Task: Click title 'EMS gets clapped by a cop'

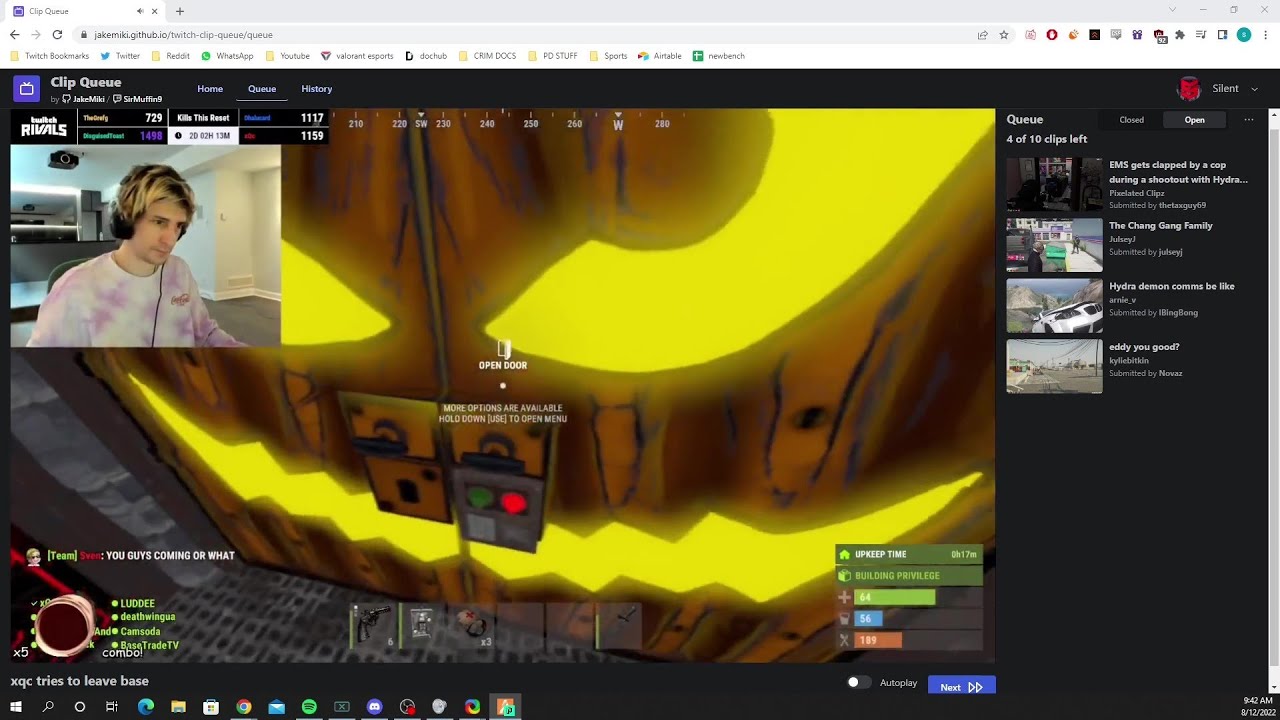Action: [x=1178, y=172]
